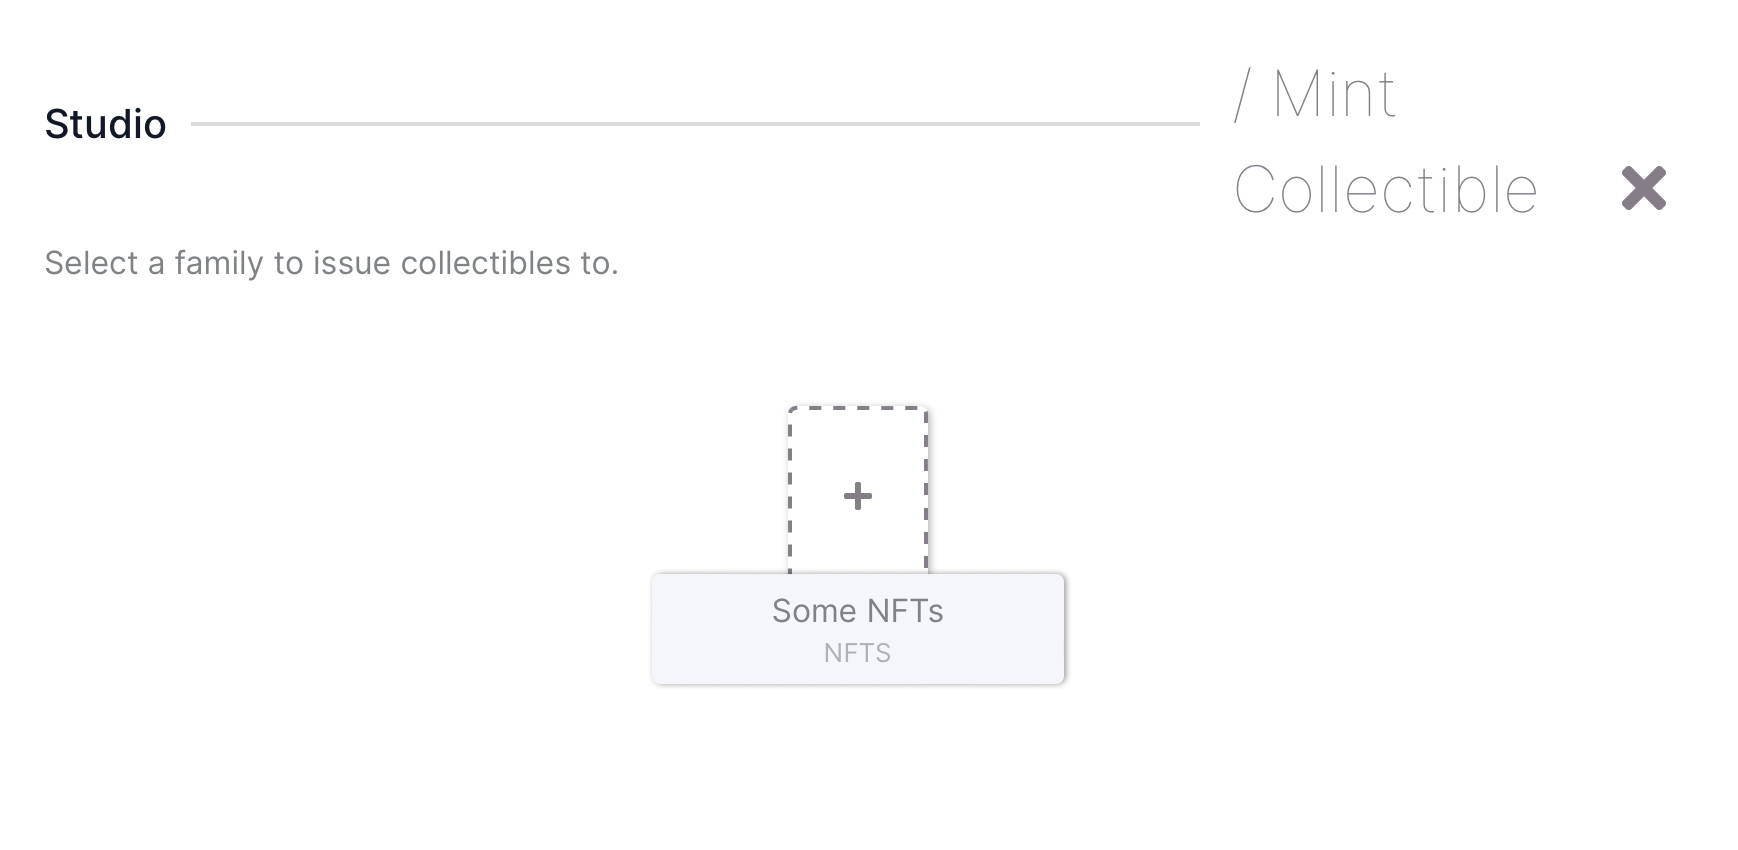Click the plus icon in dashed card

857,496
